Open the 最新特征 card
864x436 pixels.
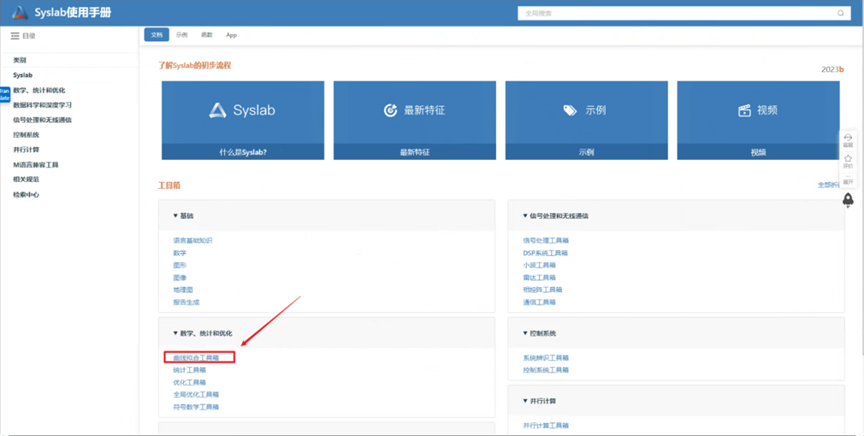414,120
